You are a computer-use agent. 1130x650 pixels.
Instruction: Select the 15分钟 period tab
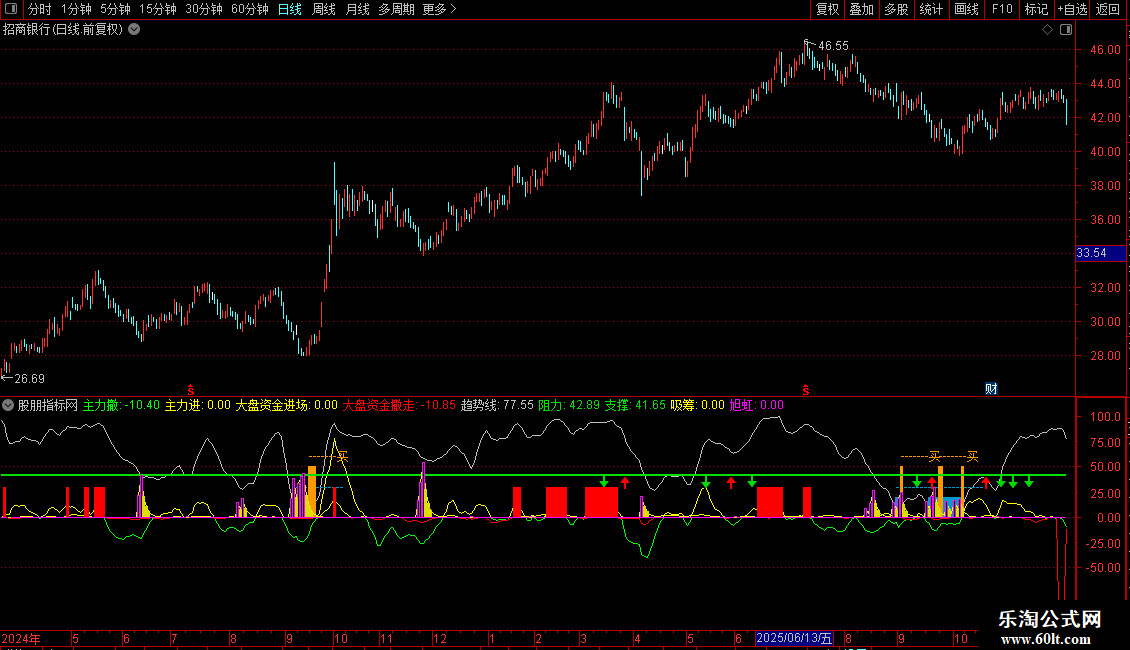click(158, 9)
